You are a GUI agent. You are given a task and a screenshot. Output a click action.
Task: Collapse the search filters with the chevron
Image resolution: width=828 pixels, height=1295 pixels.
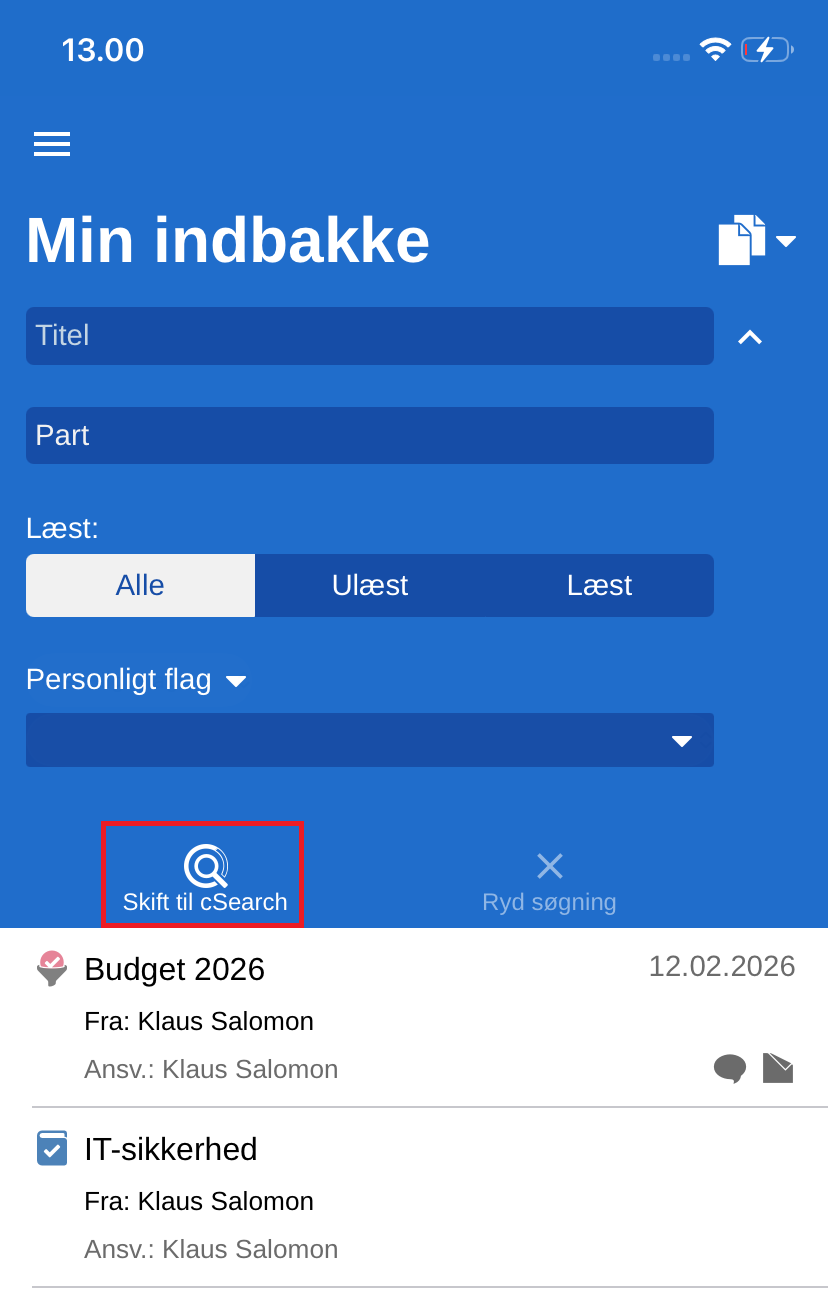pyautogui.click(x=750, y=337)
